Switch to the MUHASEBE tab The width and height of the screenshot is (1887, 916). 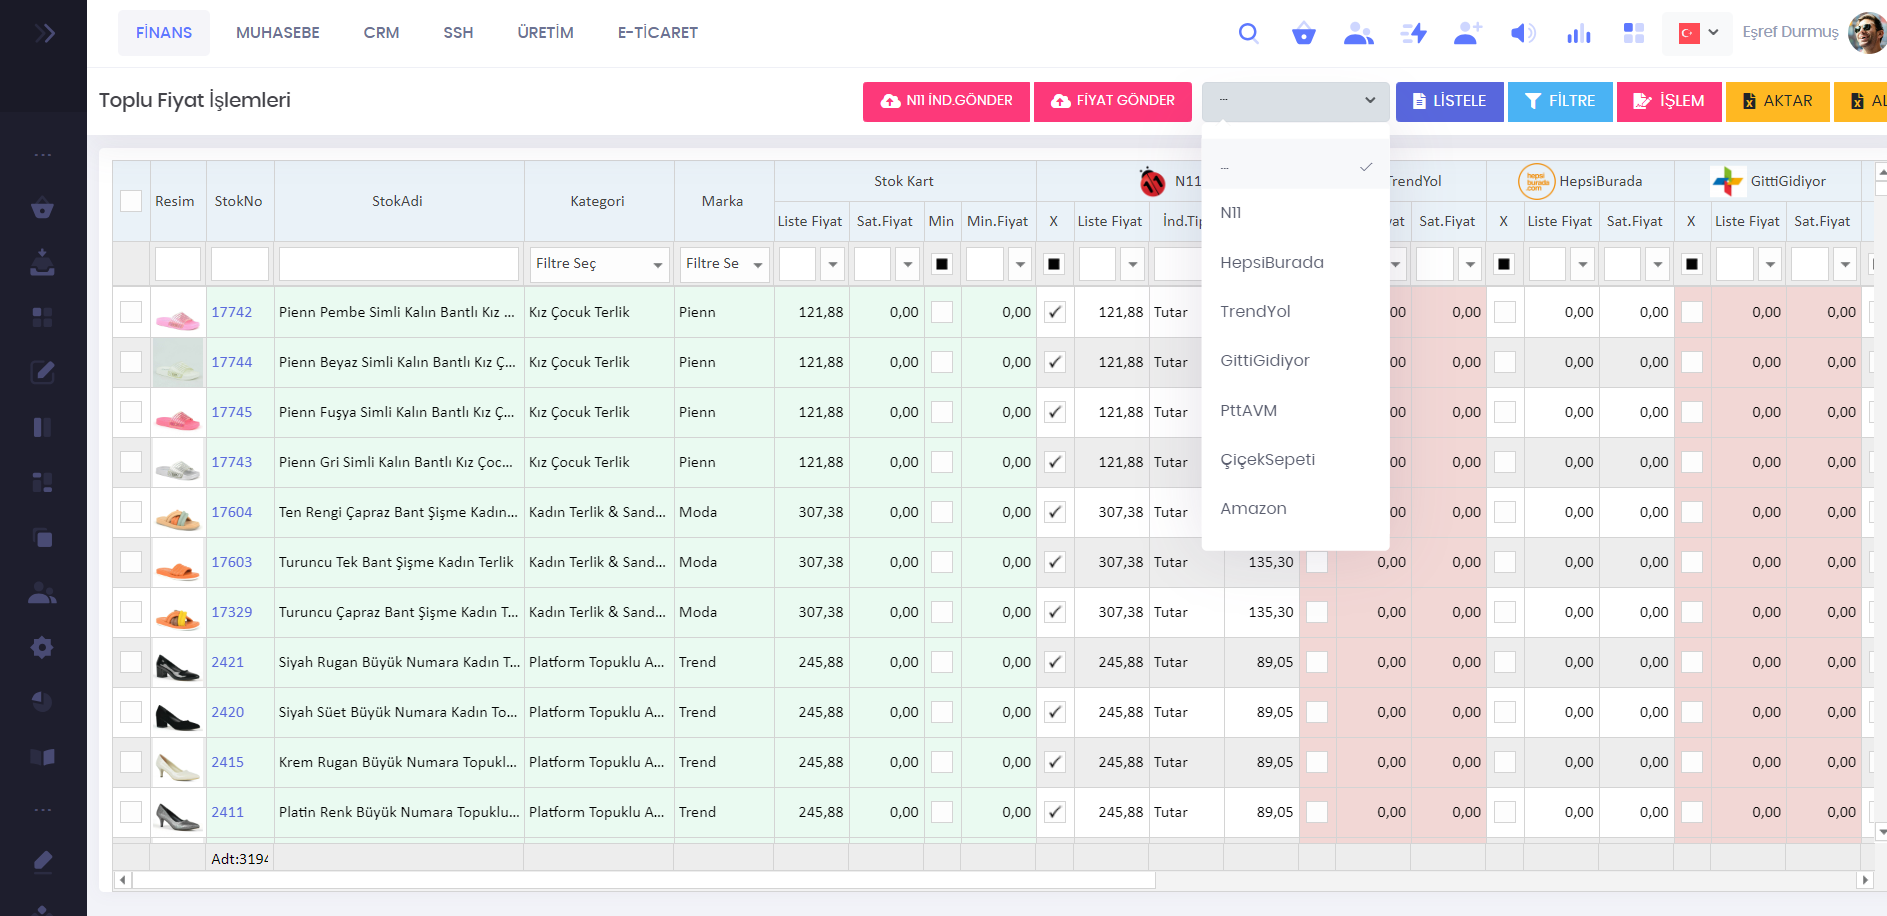tap(278, 33)
